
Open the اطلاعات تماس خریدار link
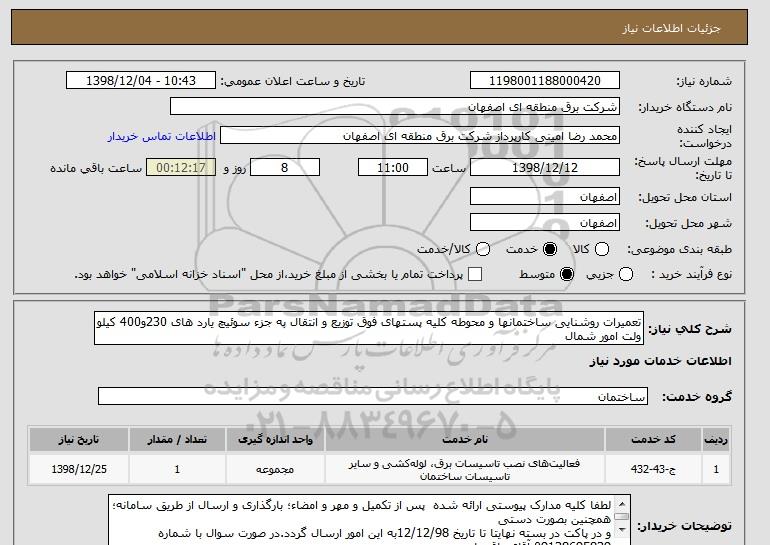pos(162,136)
